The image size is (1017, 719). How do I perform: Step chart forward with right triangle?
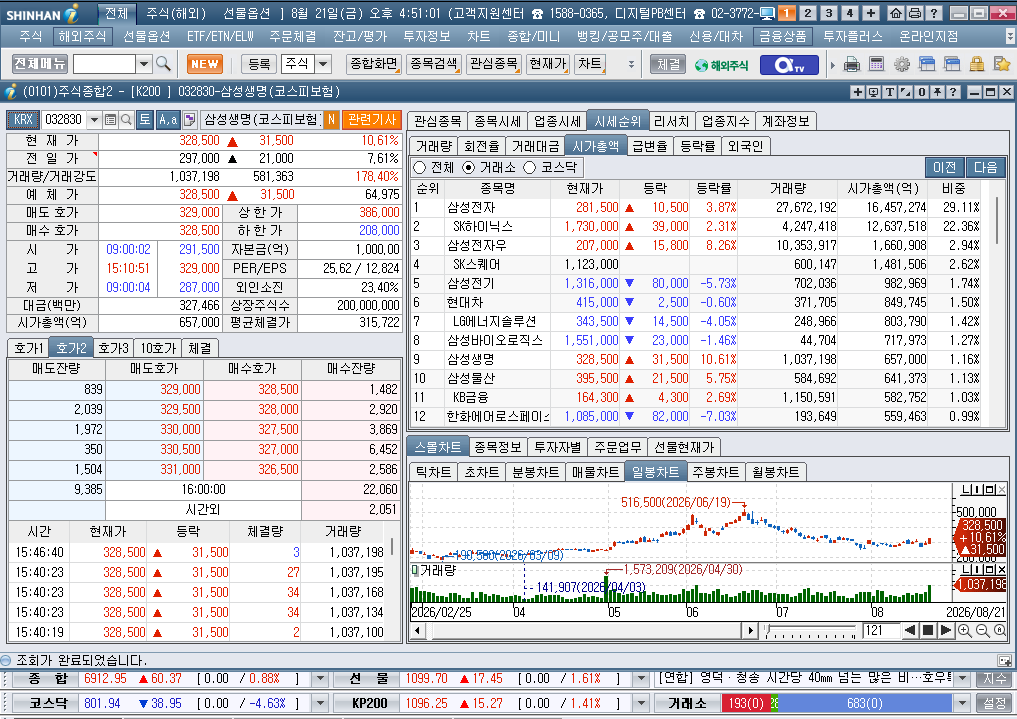[946, 630]
